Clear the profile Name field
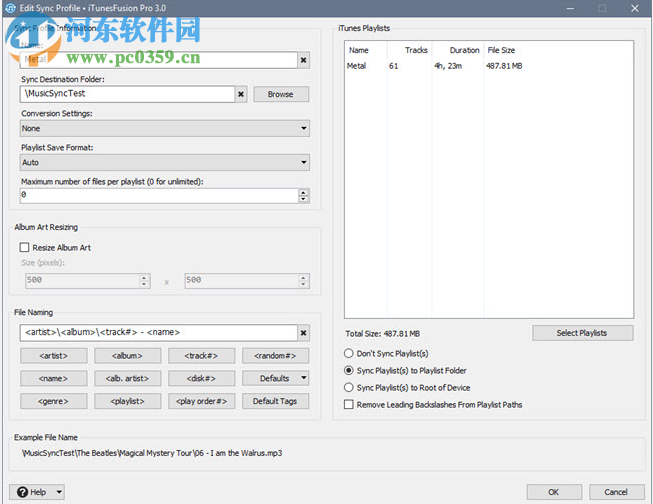653x504 pixels. [304, 60]
